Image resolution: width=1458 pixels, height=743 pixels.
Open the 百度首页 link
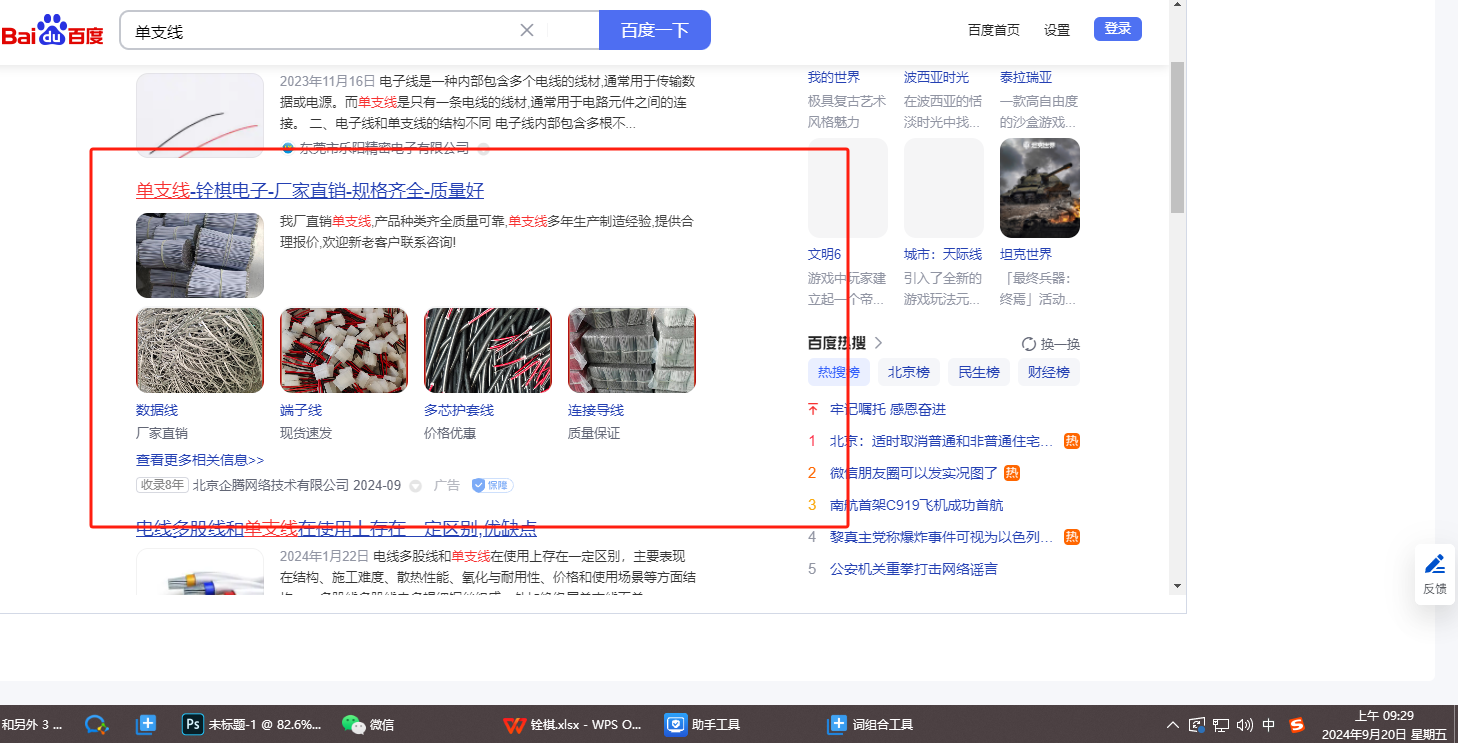point(994,30)
